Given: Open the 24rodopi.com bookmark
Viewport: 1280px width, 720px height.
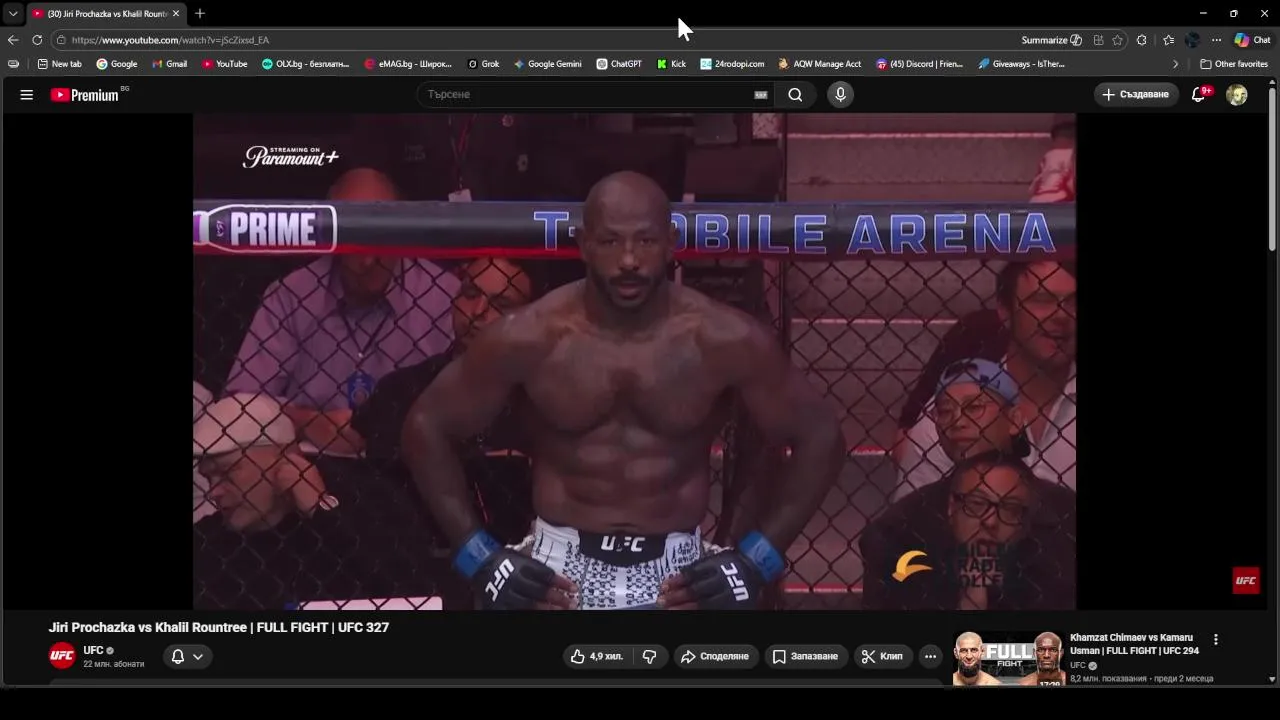Looking at the screenshot, I should click(732, 64).
